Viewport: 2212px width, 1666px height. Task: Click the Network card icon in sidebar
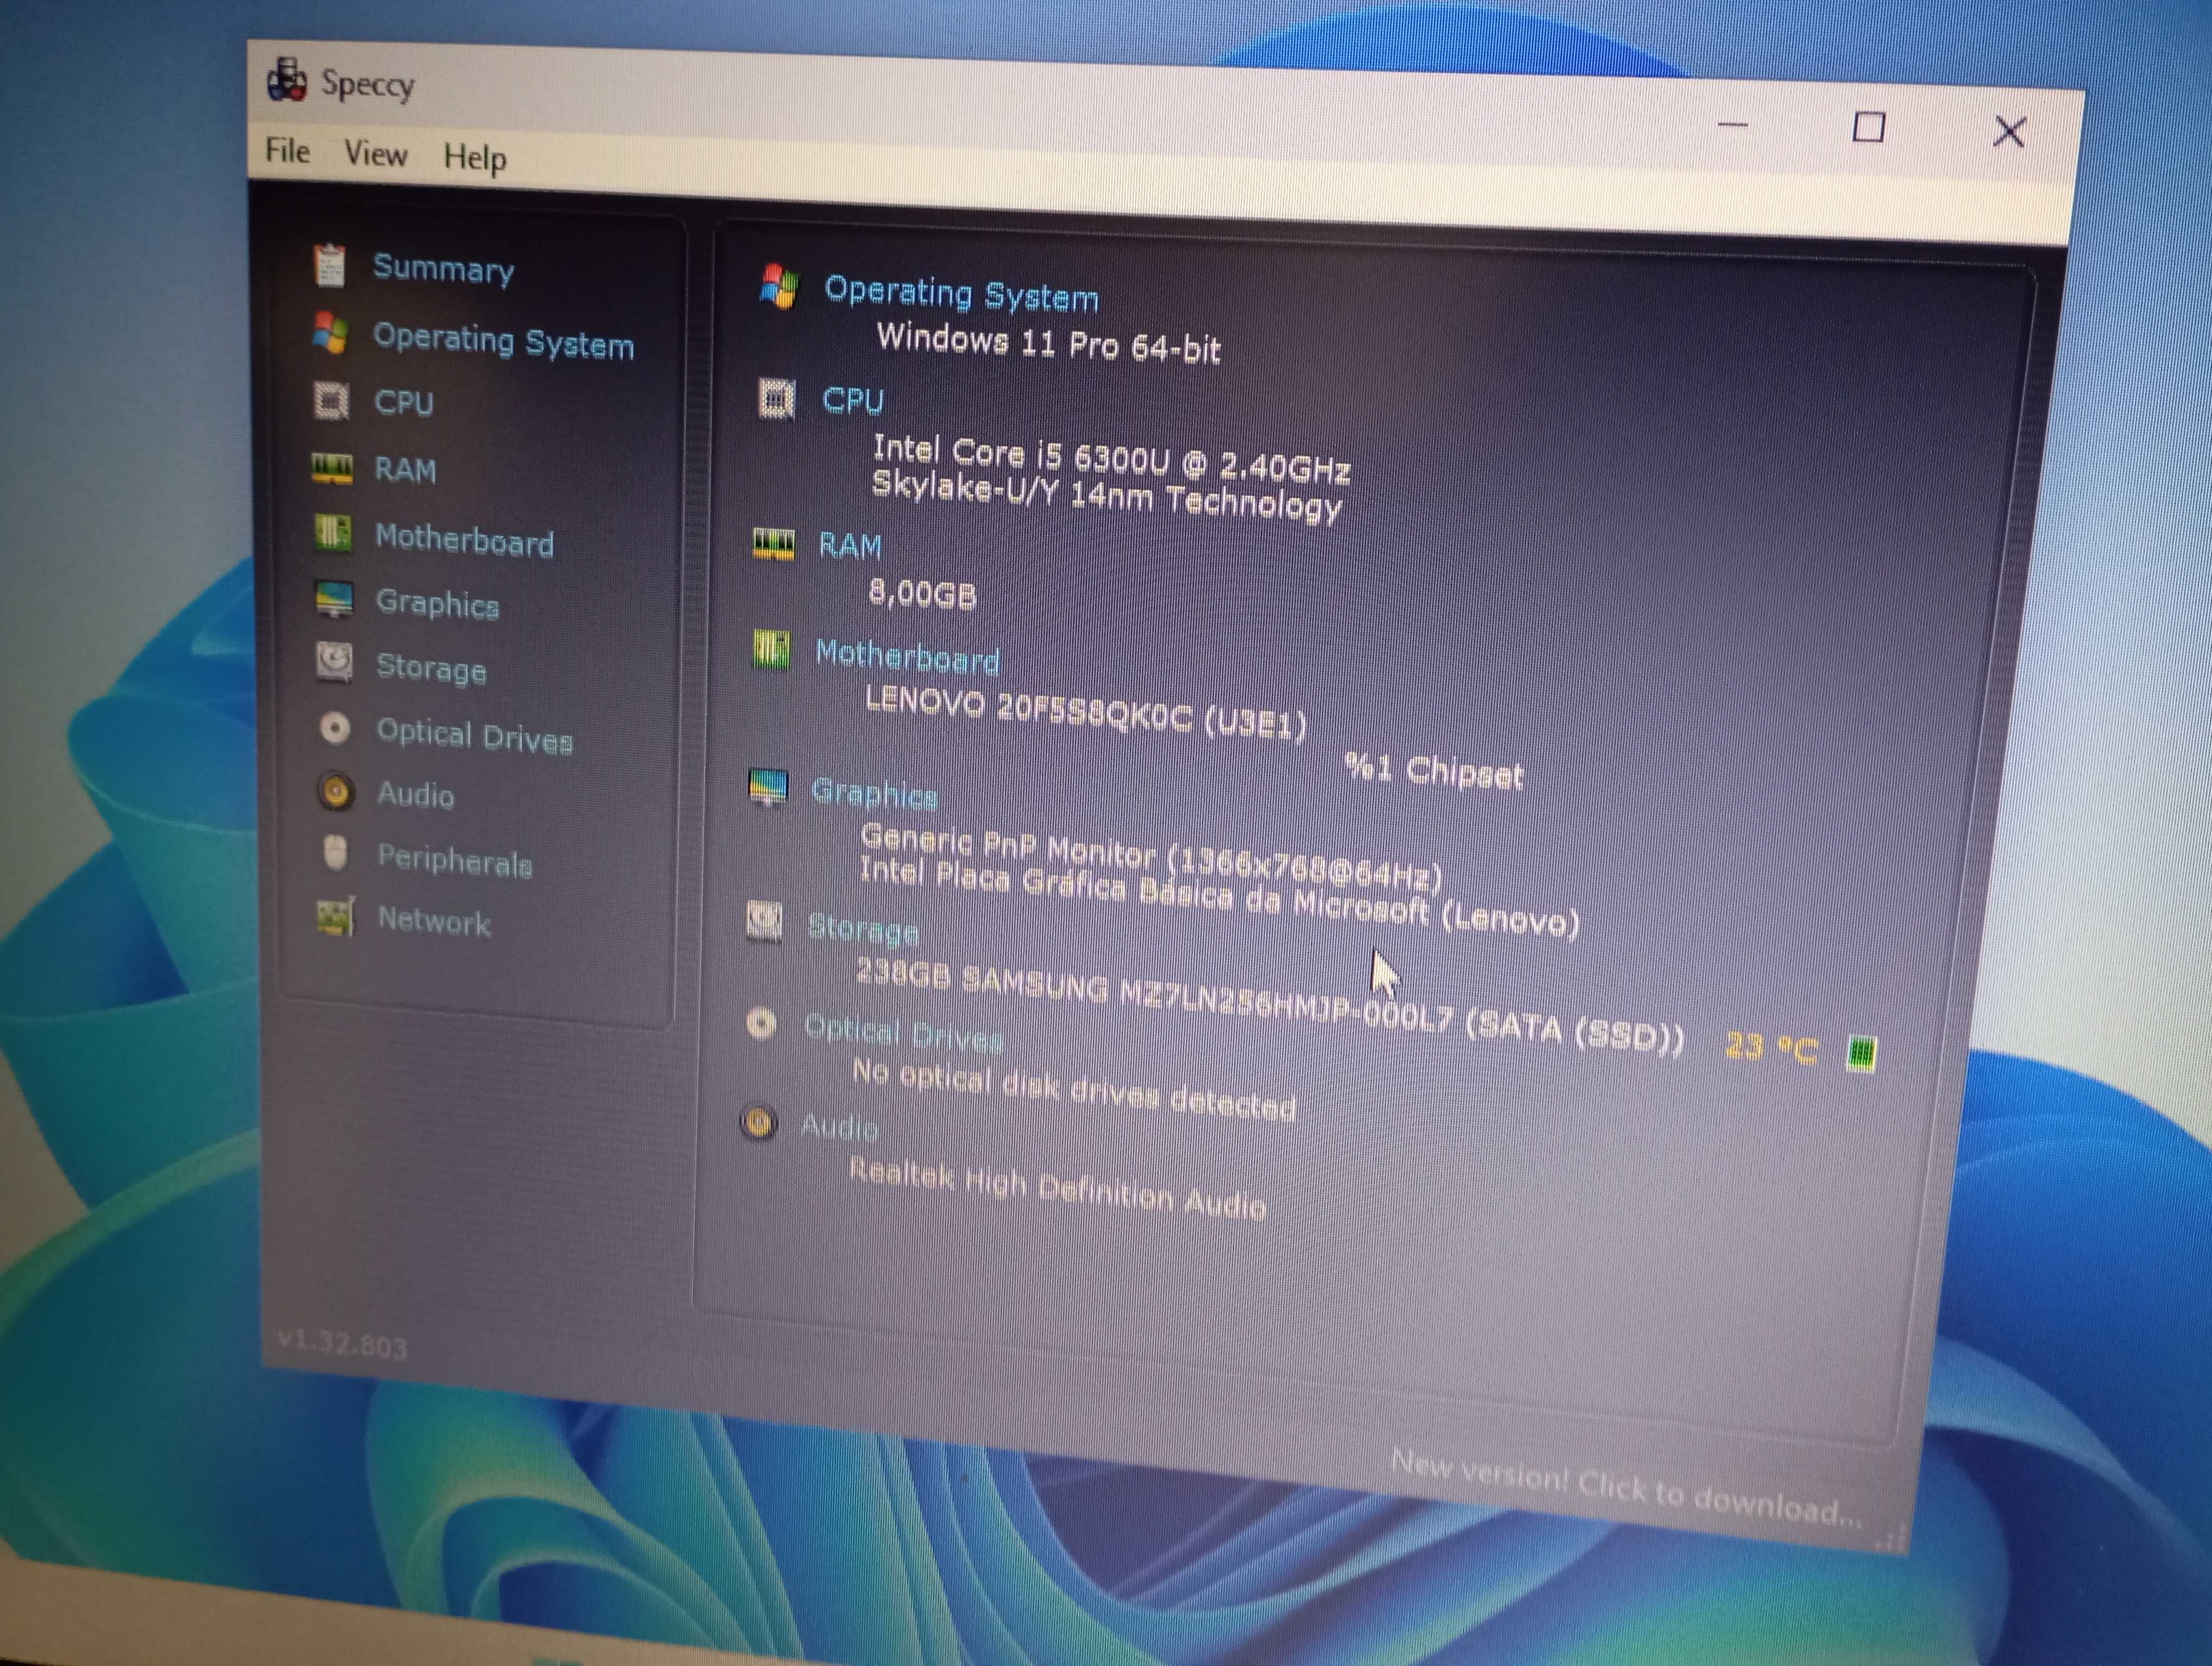336,916
